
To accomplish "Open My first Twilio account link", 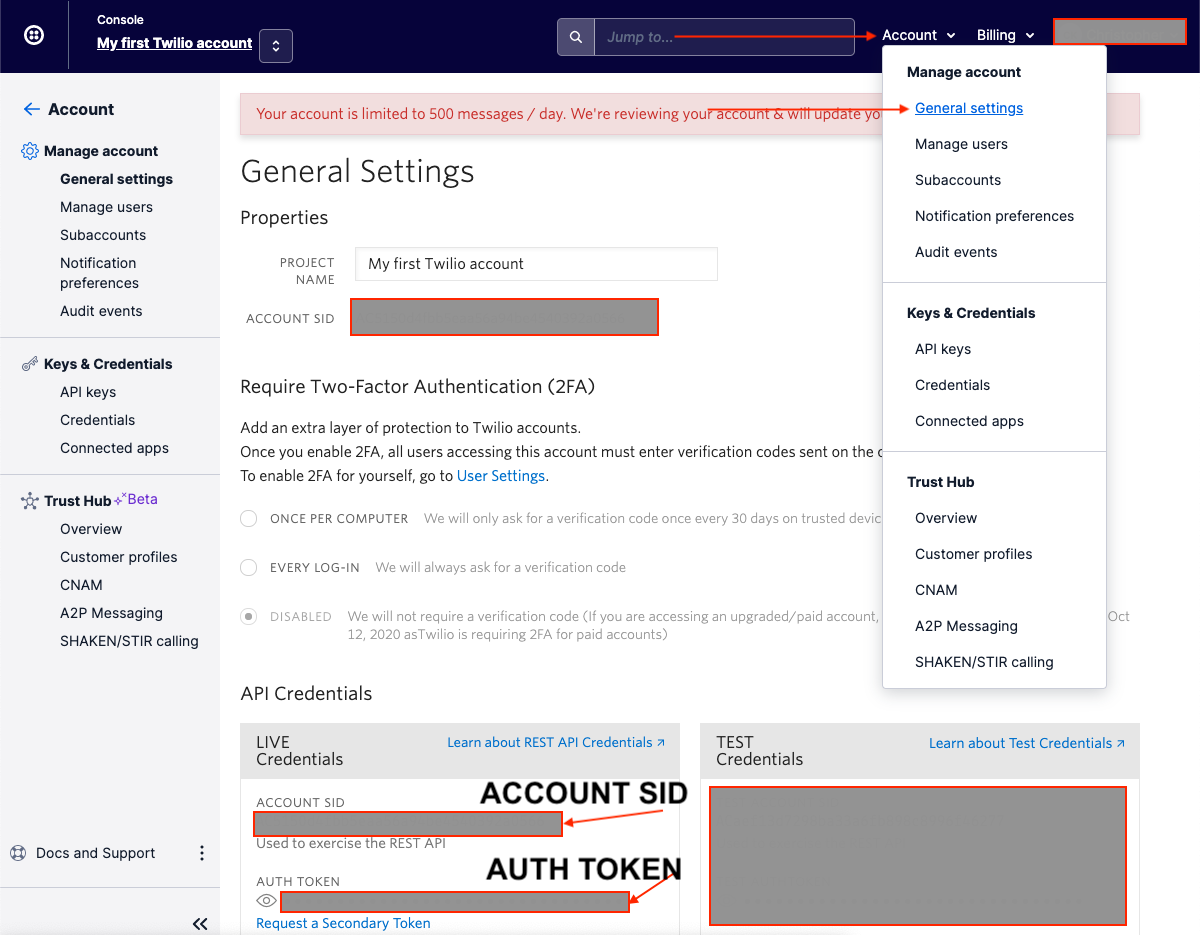I will tap(174, 43).
